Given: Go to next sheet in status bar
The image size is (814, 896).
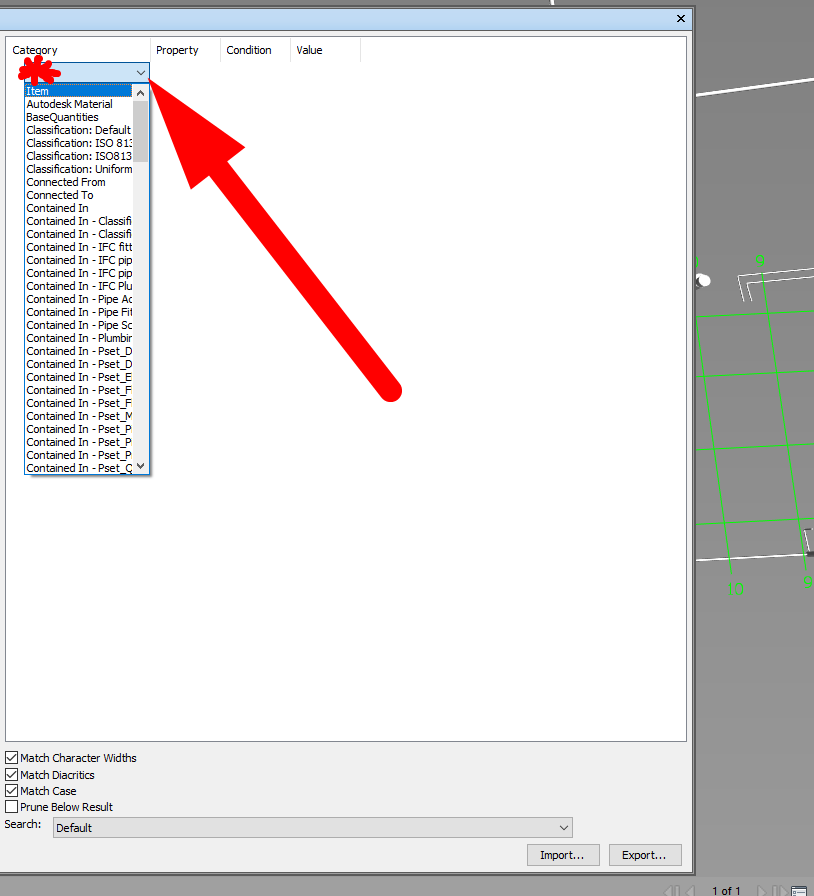Looking at the screenshot, I should 761,891.
